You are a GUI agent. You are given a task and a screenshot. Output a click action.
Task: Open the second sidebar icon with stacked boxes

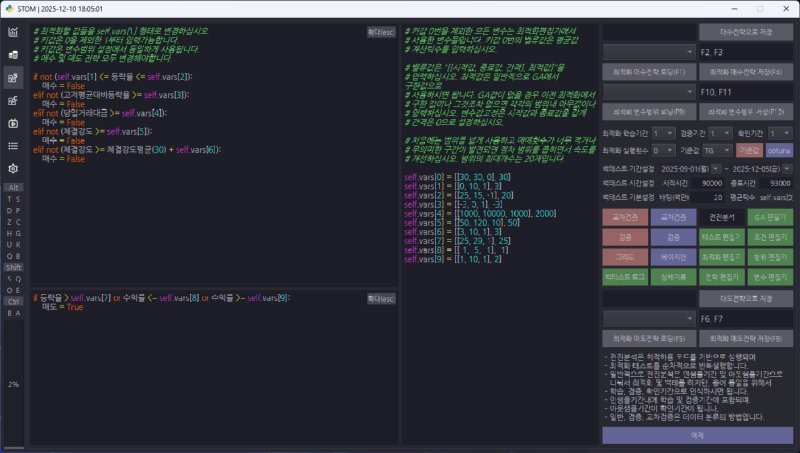coord(13,55)
